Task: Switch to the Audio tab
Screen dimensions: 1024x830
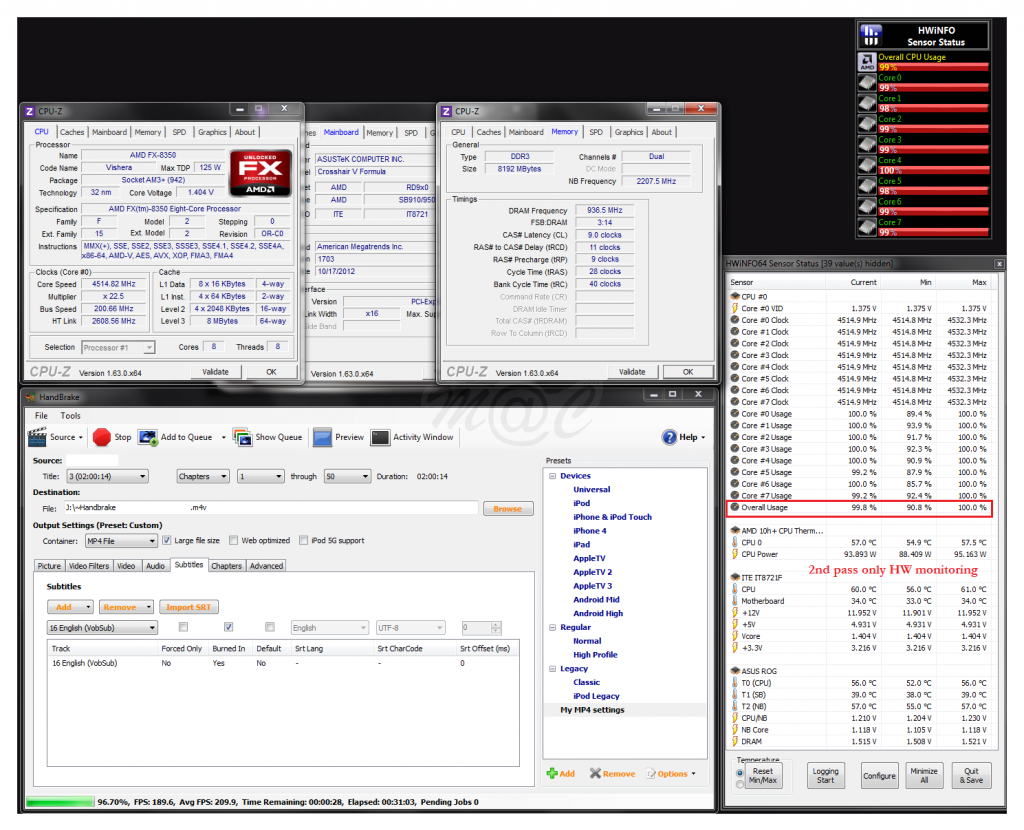Action: click(x=158, y=565)
